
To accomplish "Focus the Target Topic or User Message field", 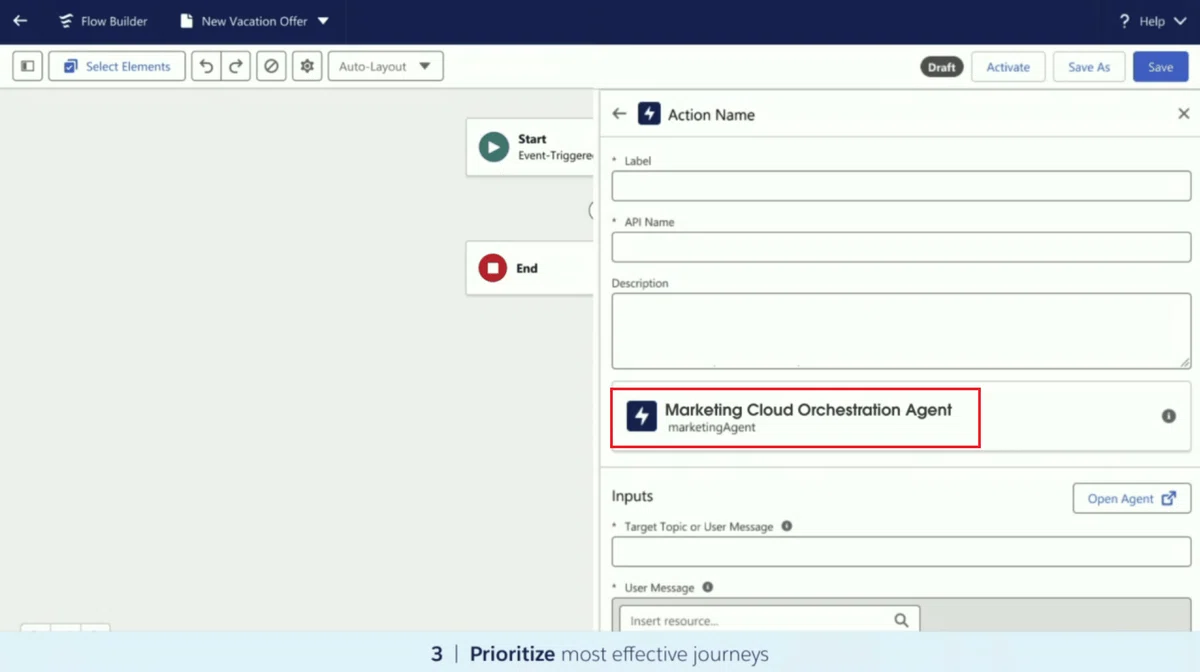I will 901,552.
